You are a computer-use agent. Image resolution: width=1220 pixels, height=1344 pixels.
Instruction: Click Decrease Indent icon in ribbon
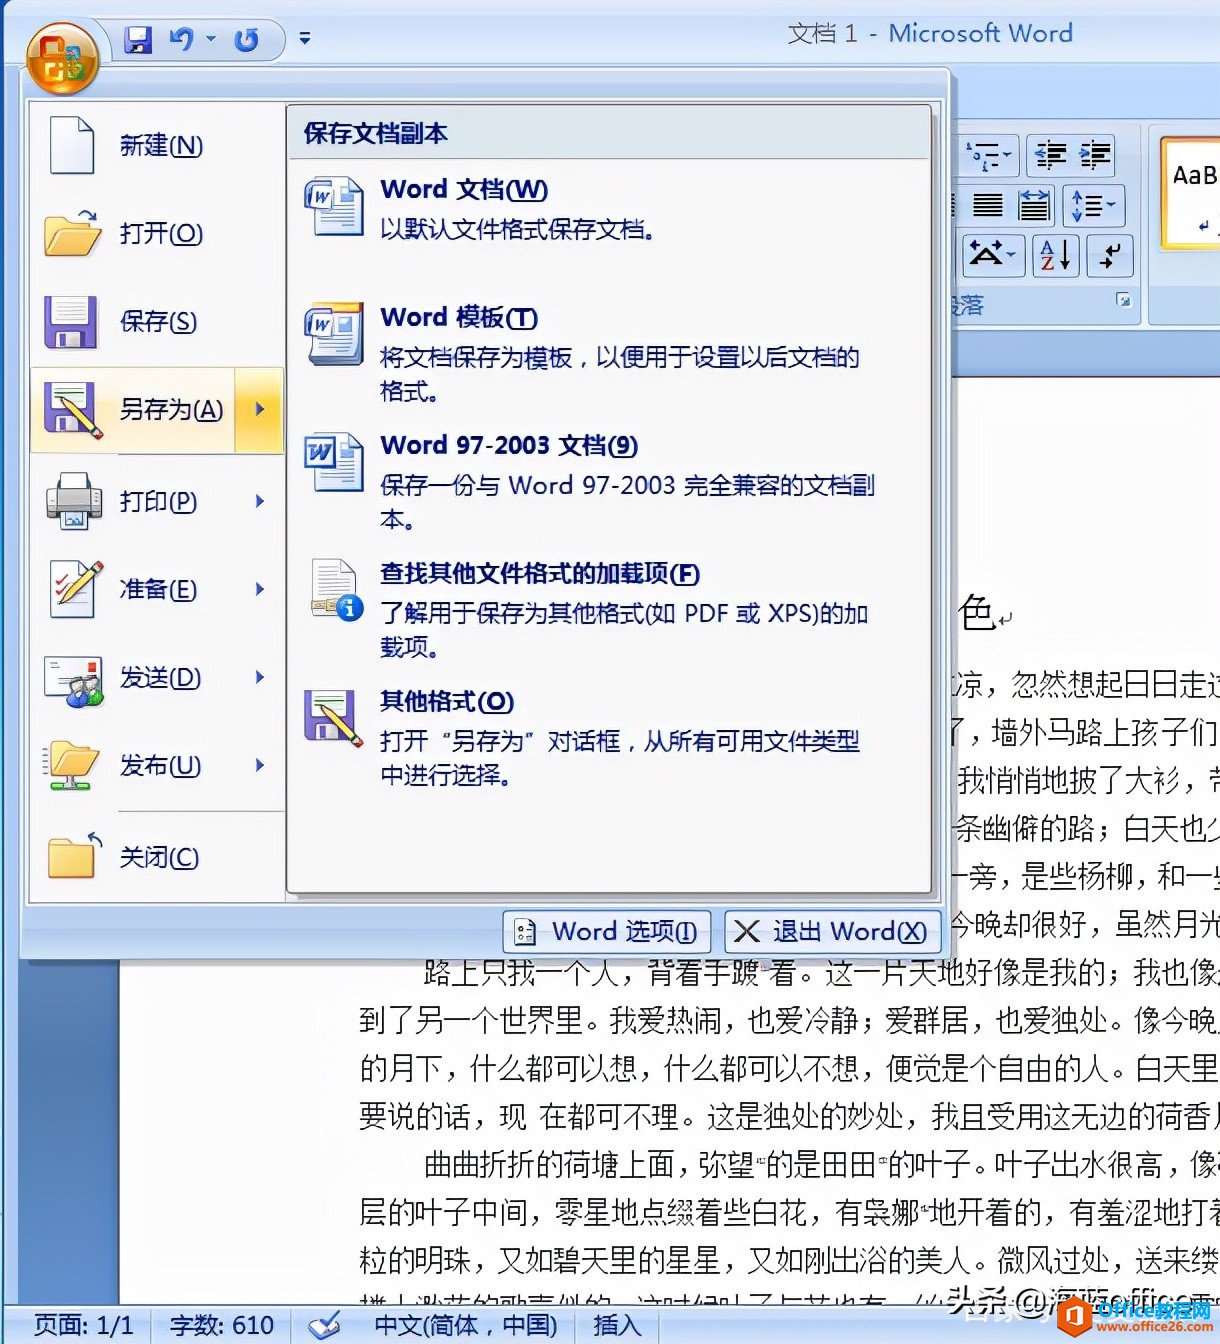tap(1051, 155)
